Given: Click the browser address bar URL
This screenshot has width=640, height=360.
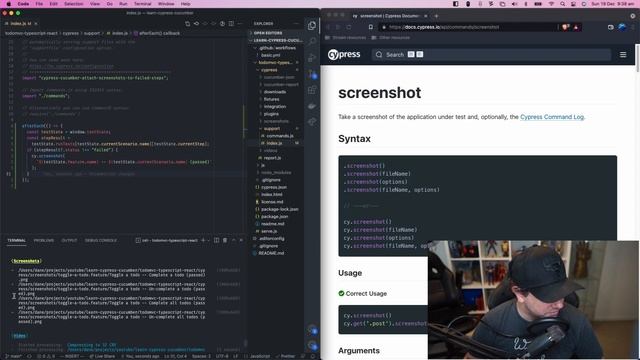Looking at the screenshot, I should point(444,27).
